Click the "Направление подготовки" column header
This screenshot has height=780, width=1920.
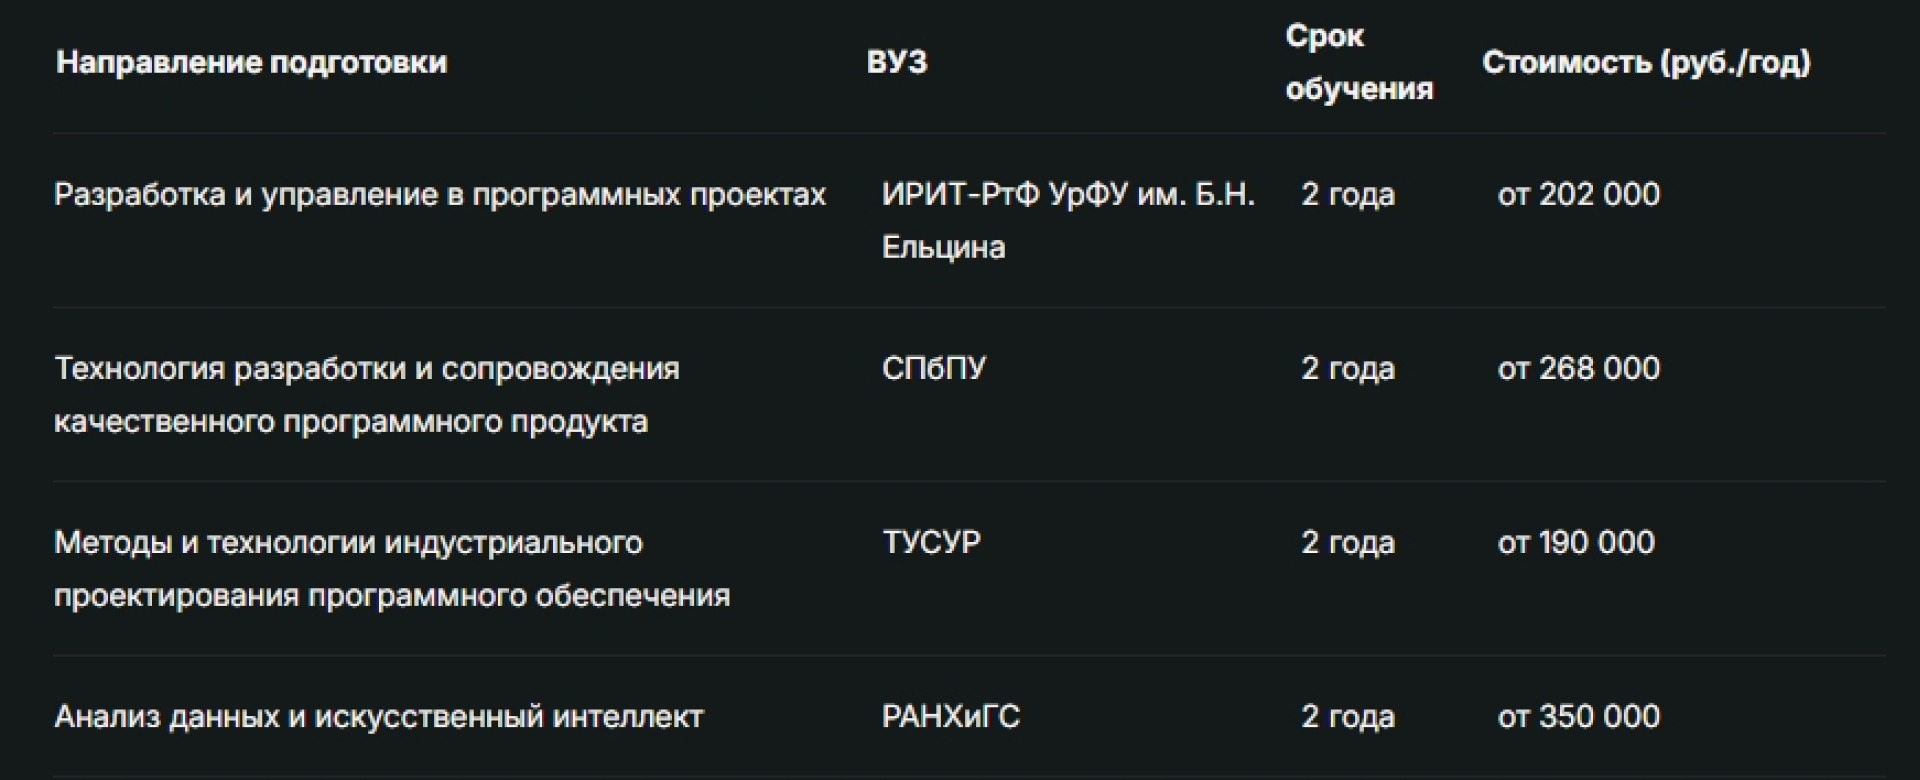(251, 63)
